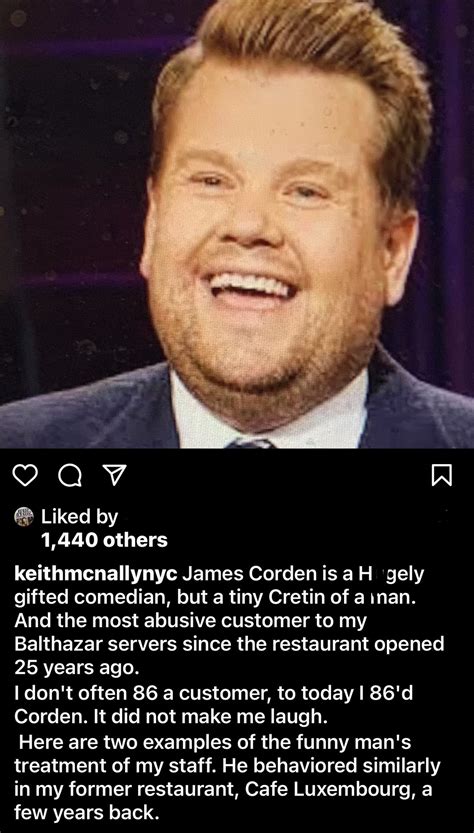This screenshot has width=474, height=833.
Task: Tap the post photo of the smiling man
Action: [237, 224]
